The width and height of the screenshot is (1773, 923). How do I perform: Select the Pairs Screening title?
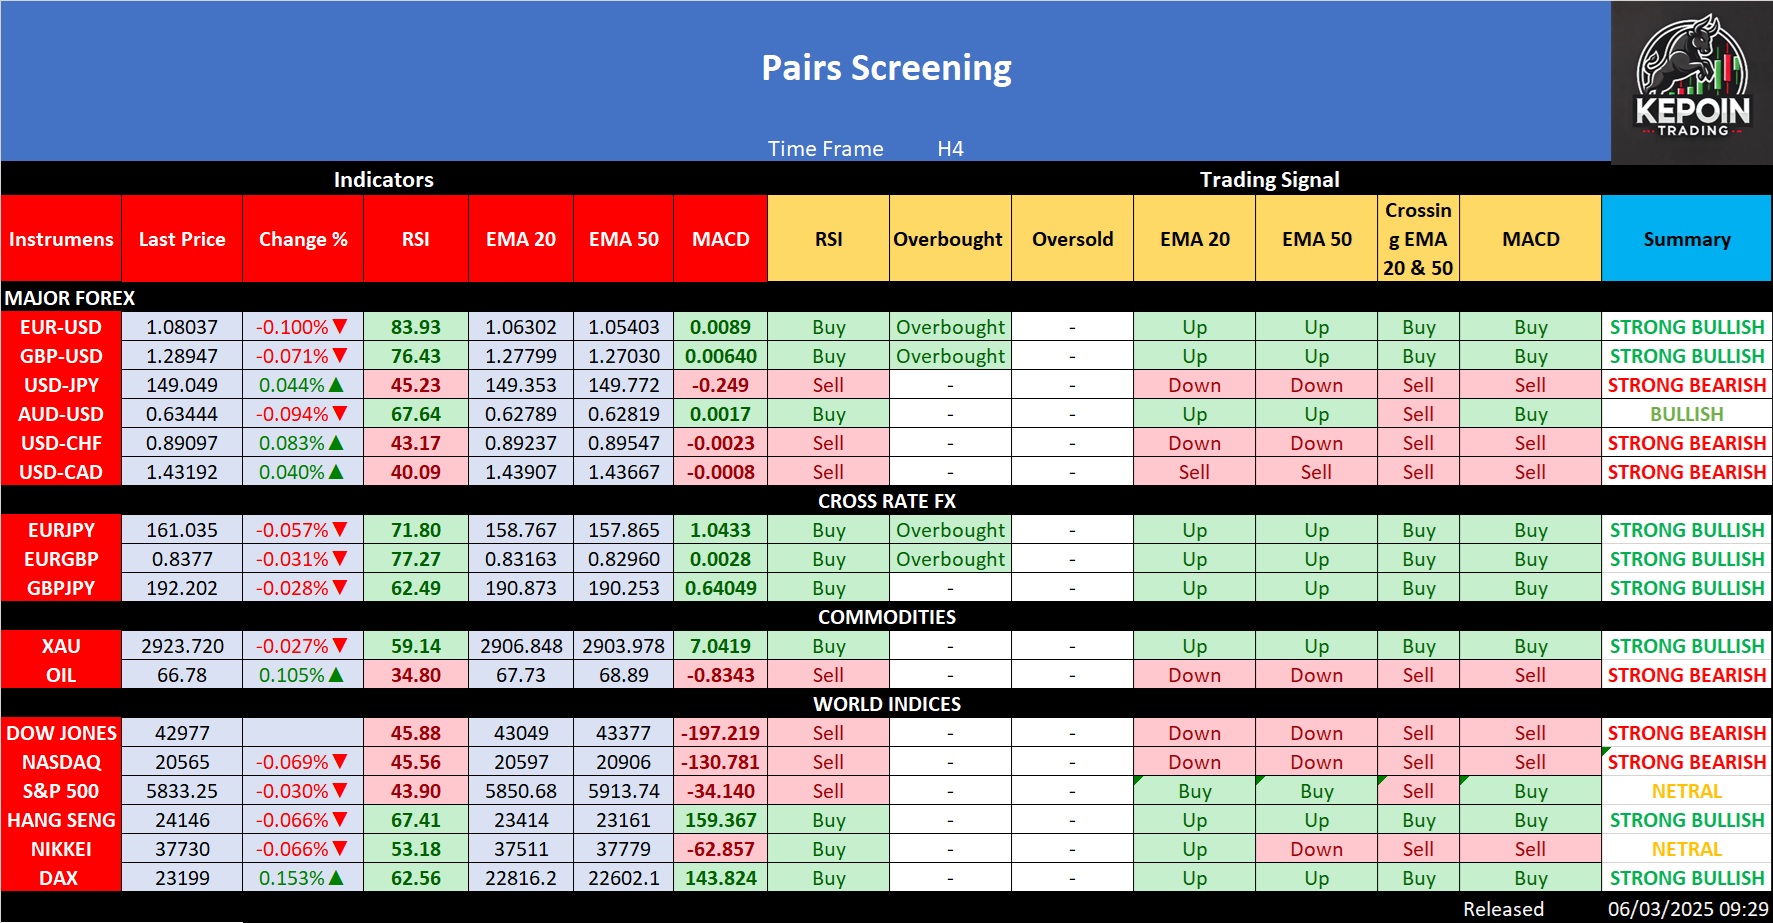886,68
